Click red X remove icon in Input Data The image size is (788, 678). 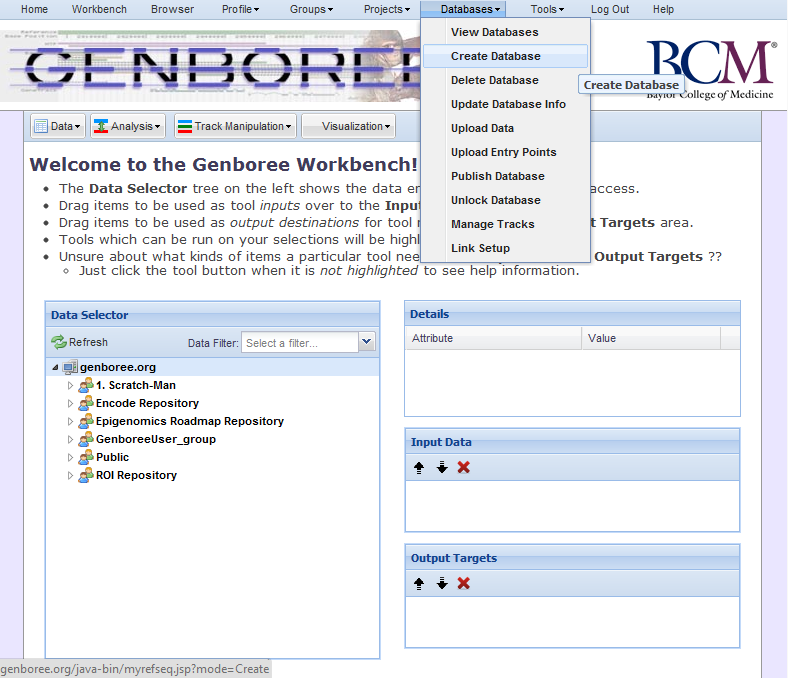pyautogui.click(x=464, y=468)
